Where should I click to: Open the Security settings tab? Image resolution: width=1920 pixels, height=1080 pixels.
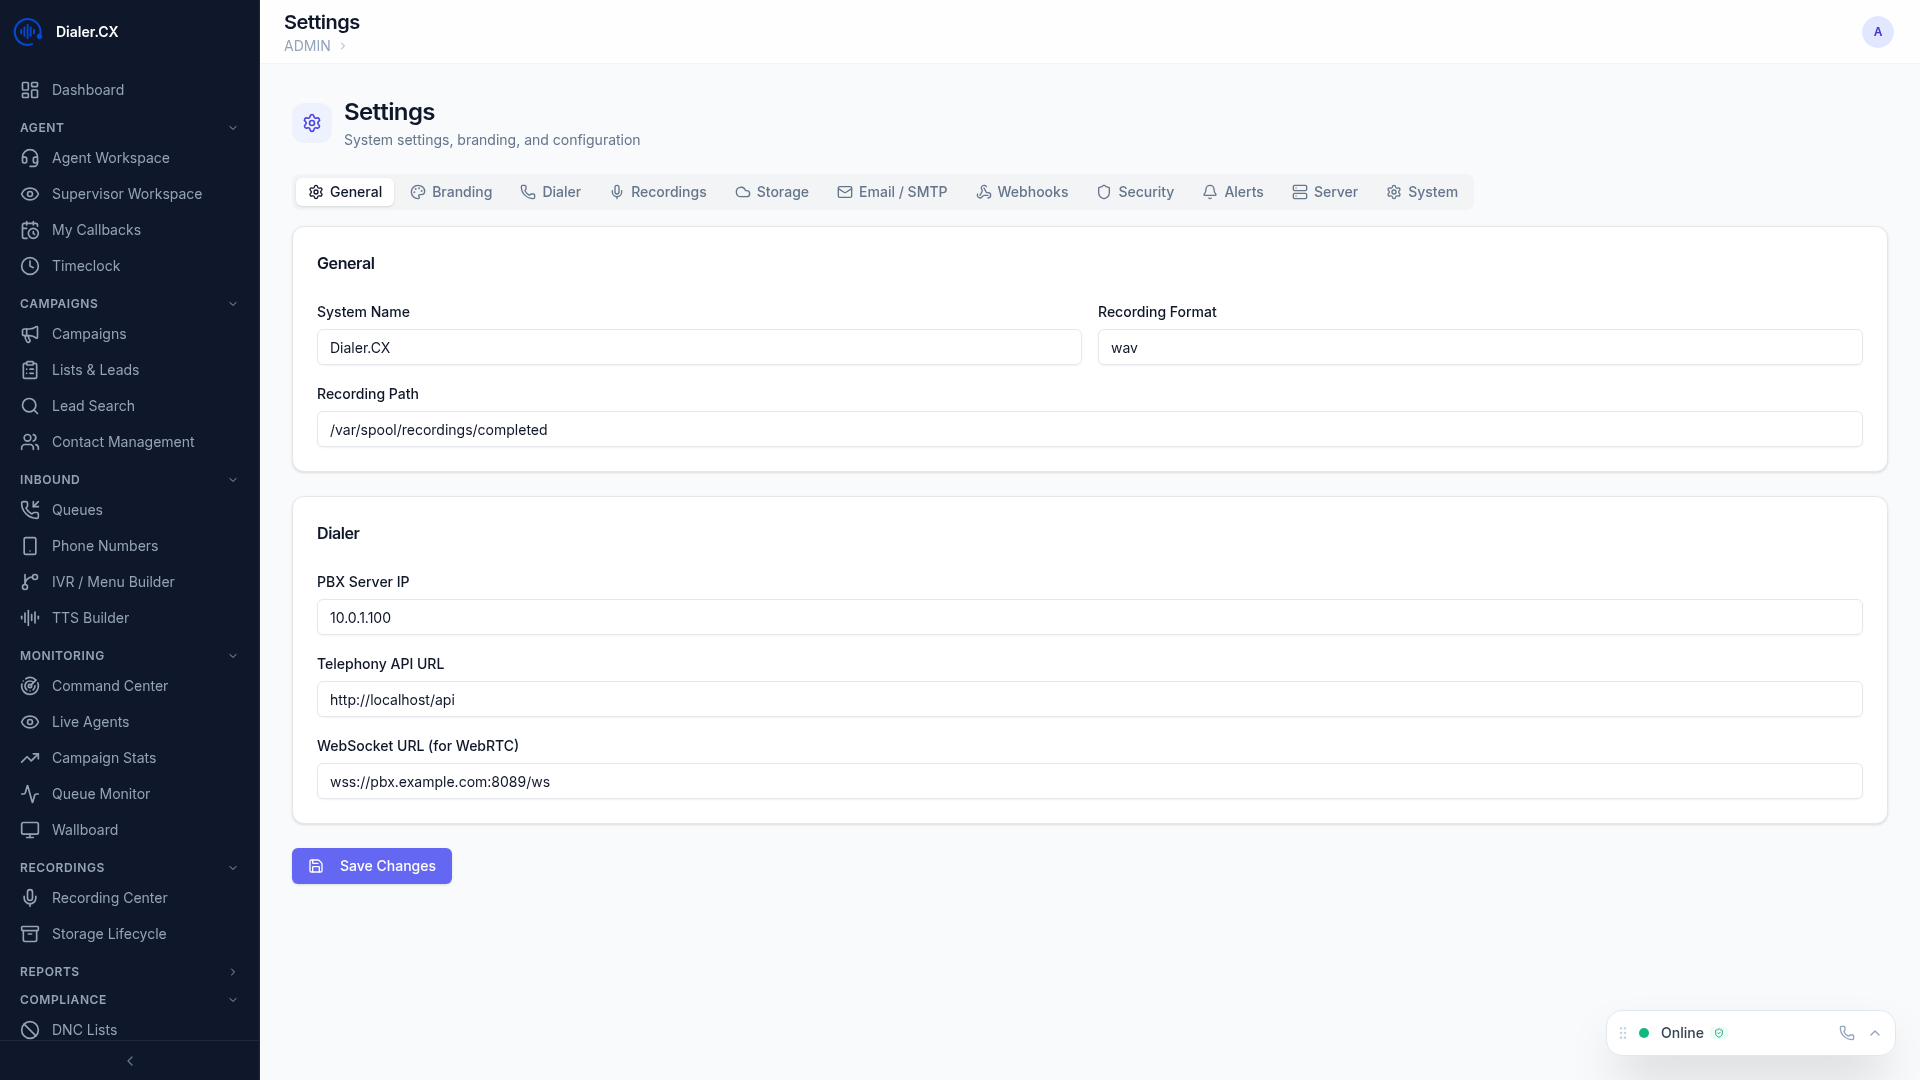pyautogui.click(x=1135, y=192)
